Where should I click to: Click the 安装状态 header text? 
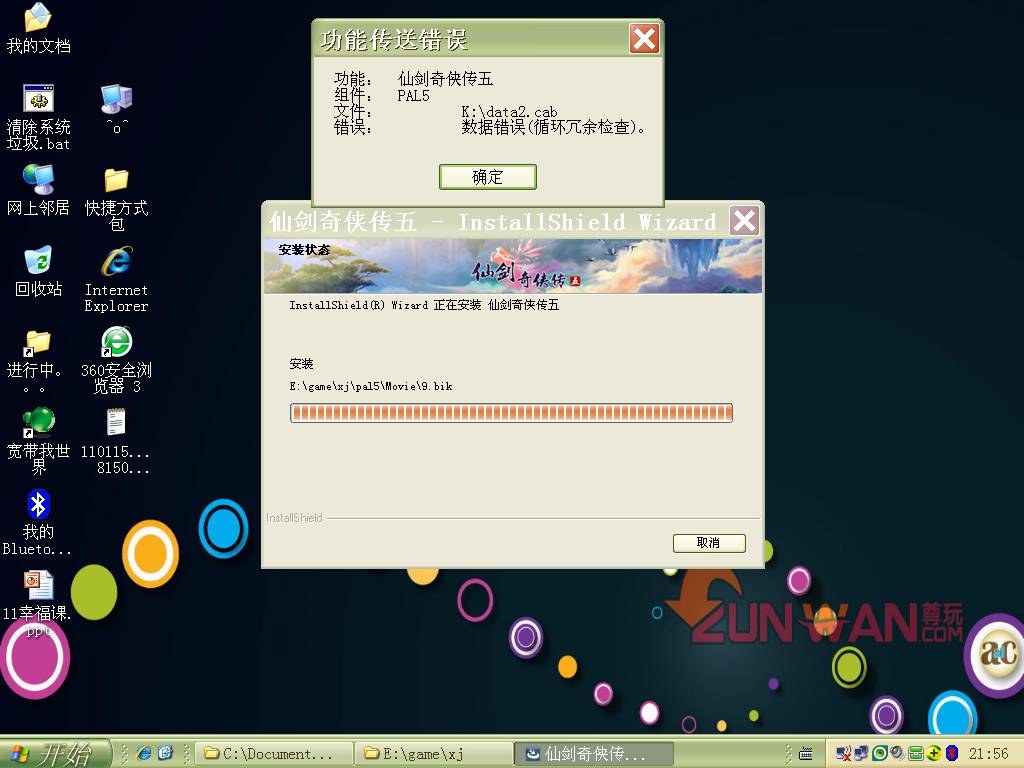304,249
